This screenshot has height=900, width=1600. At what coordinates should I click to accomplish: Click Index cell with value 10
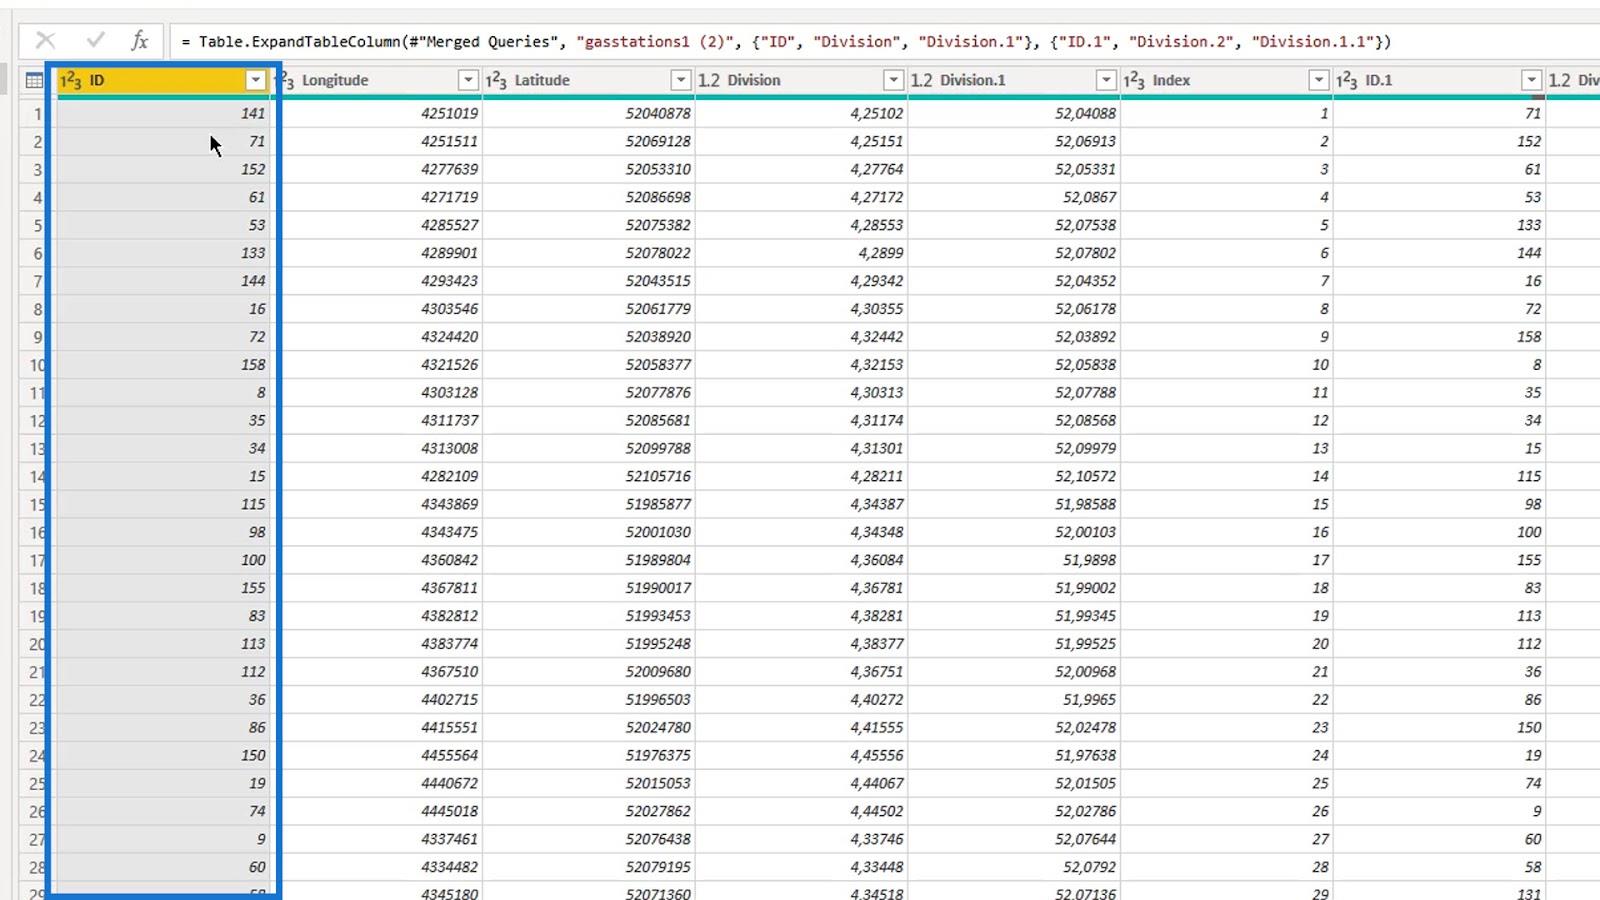[x=1226, y=365]
